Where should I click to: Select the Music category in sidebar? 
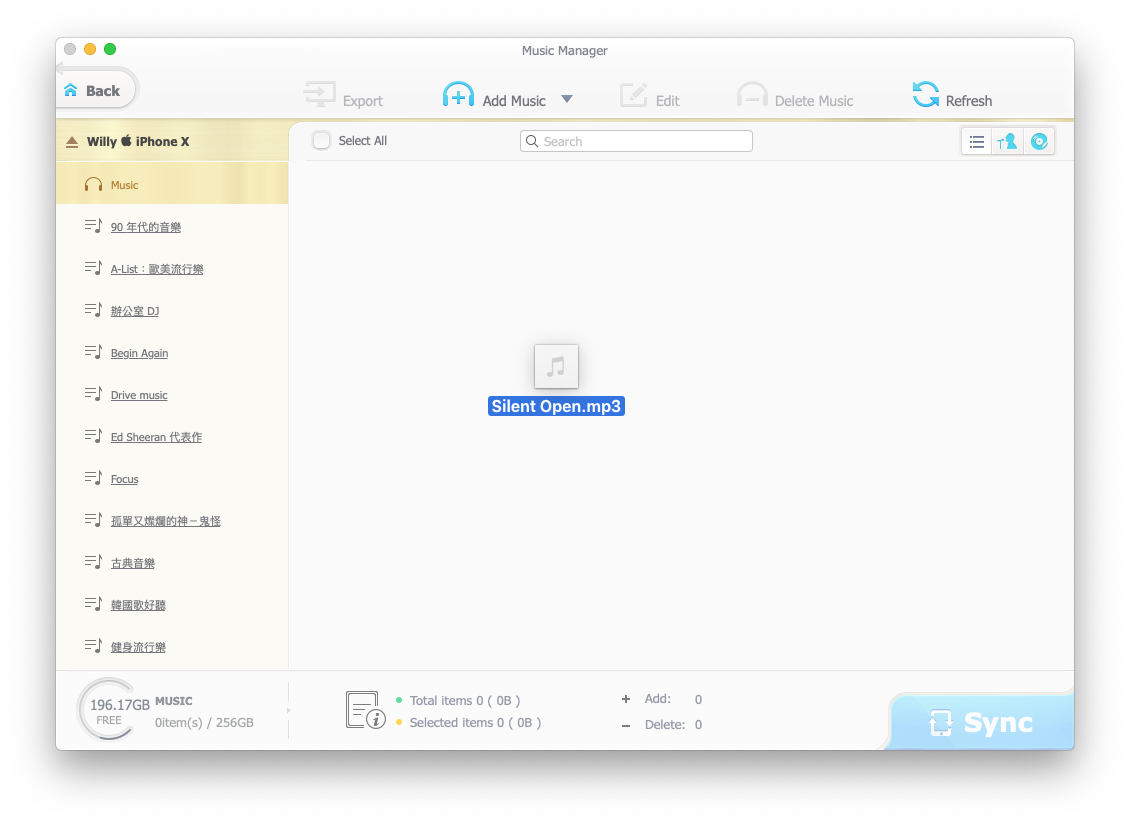172,185
